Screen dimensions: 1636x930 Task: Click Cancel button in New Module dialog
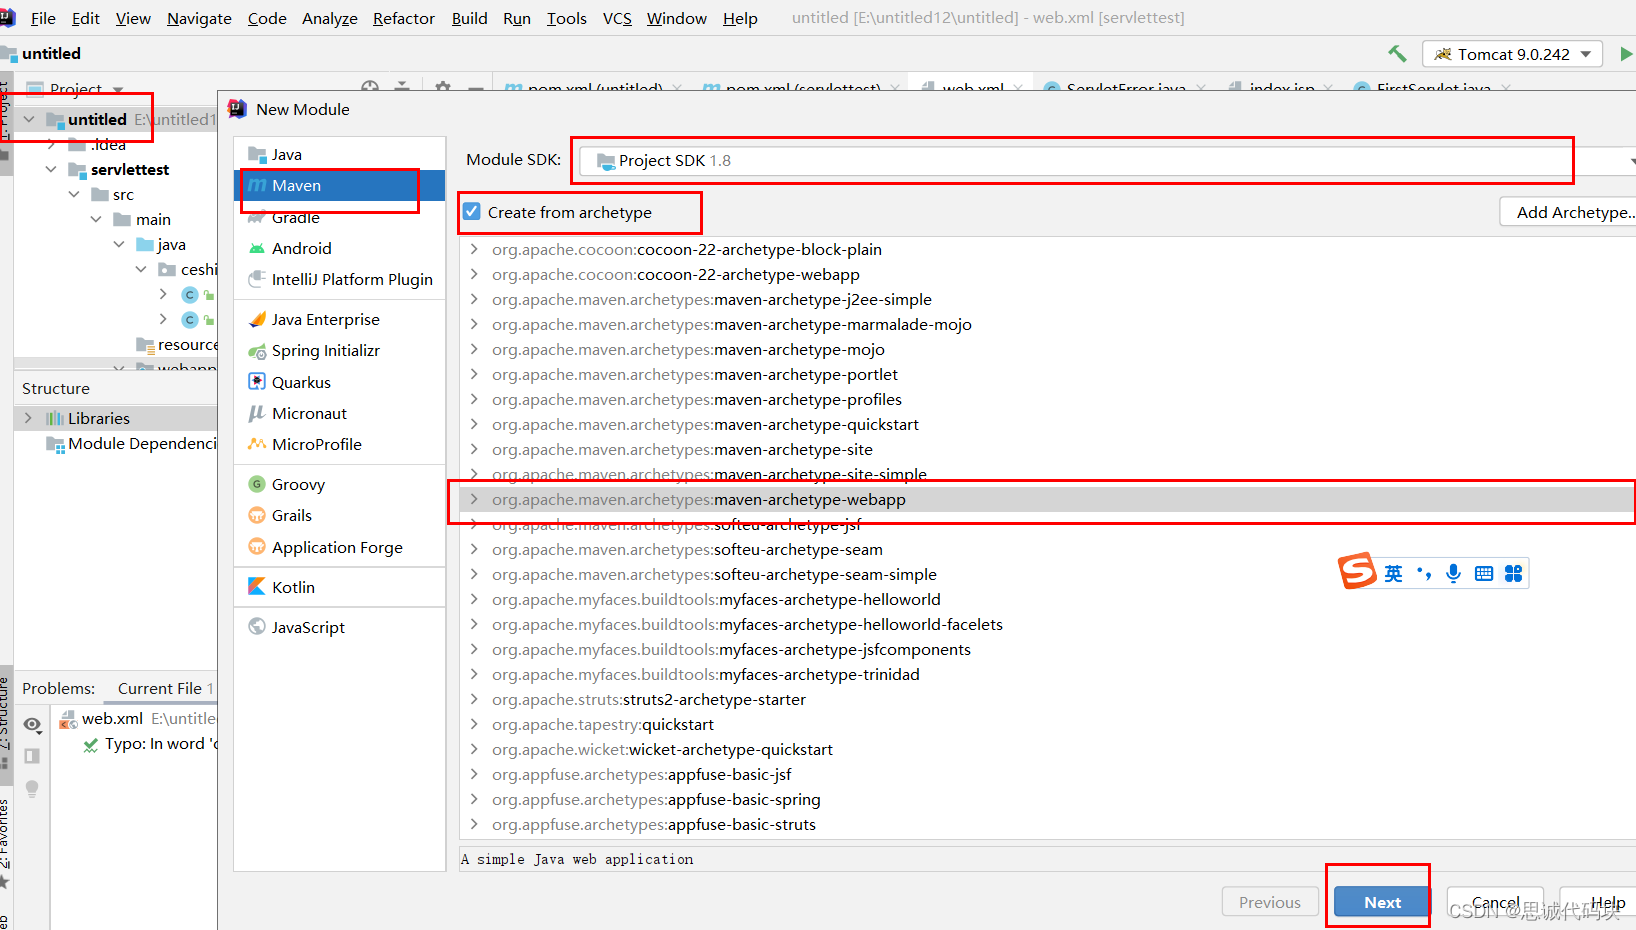pyautogui.click(x=1495, y=902)
